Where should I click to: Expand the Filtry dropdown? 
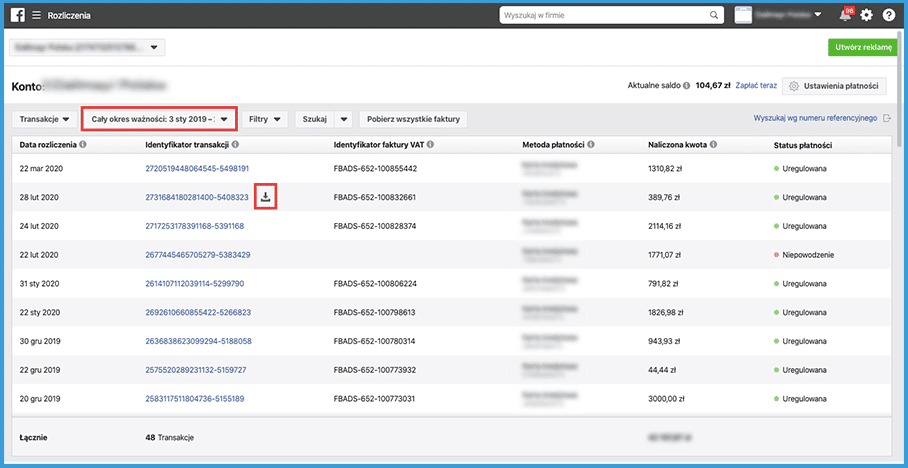[x=265, y=119]
